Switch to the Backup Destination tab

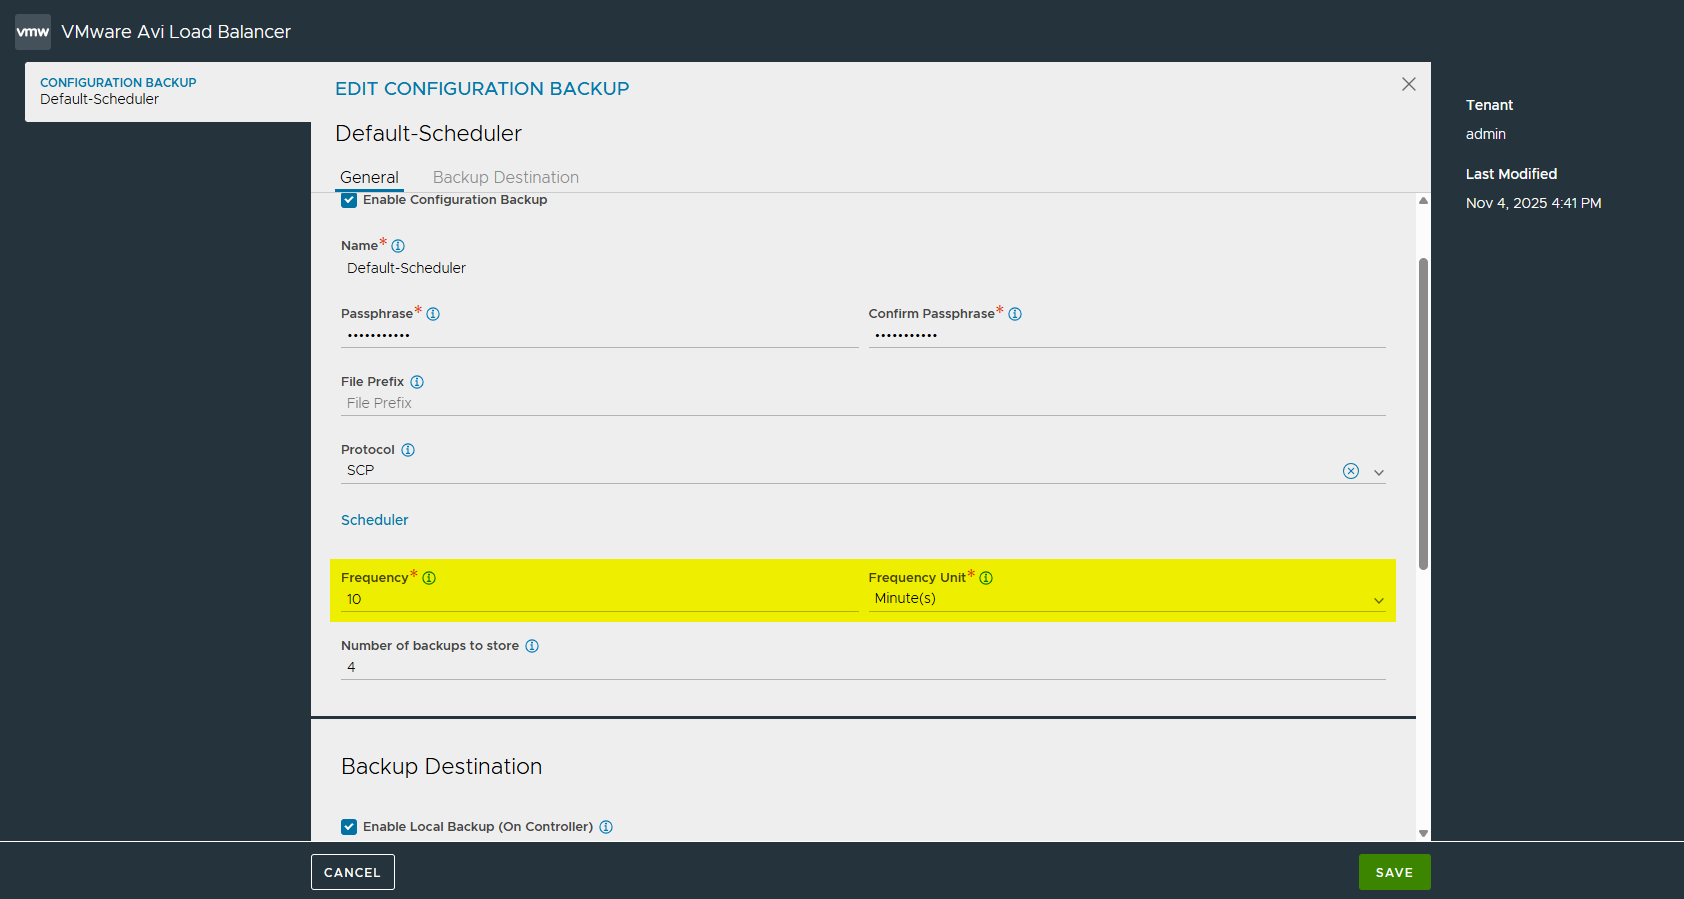tap(505, 177)
